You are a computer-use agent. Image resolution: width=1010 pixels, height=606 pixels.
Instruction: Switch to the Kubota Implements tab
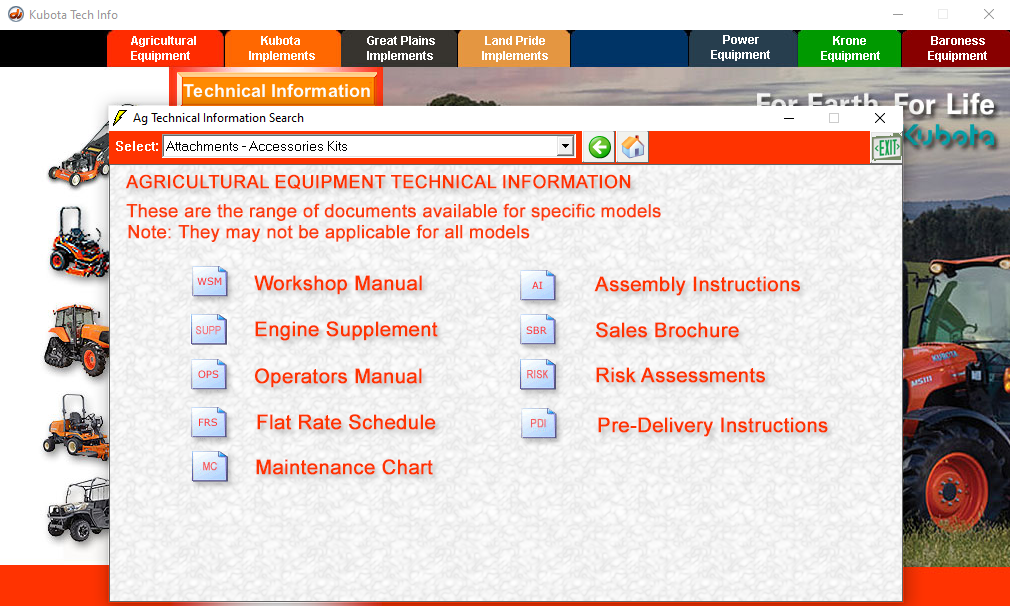(282, 48)
